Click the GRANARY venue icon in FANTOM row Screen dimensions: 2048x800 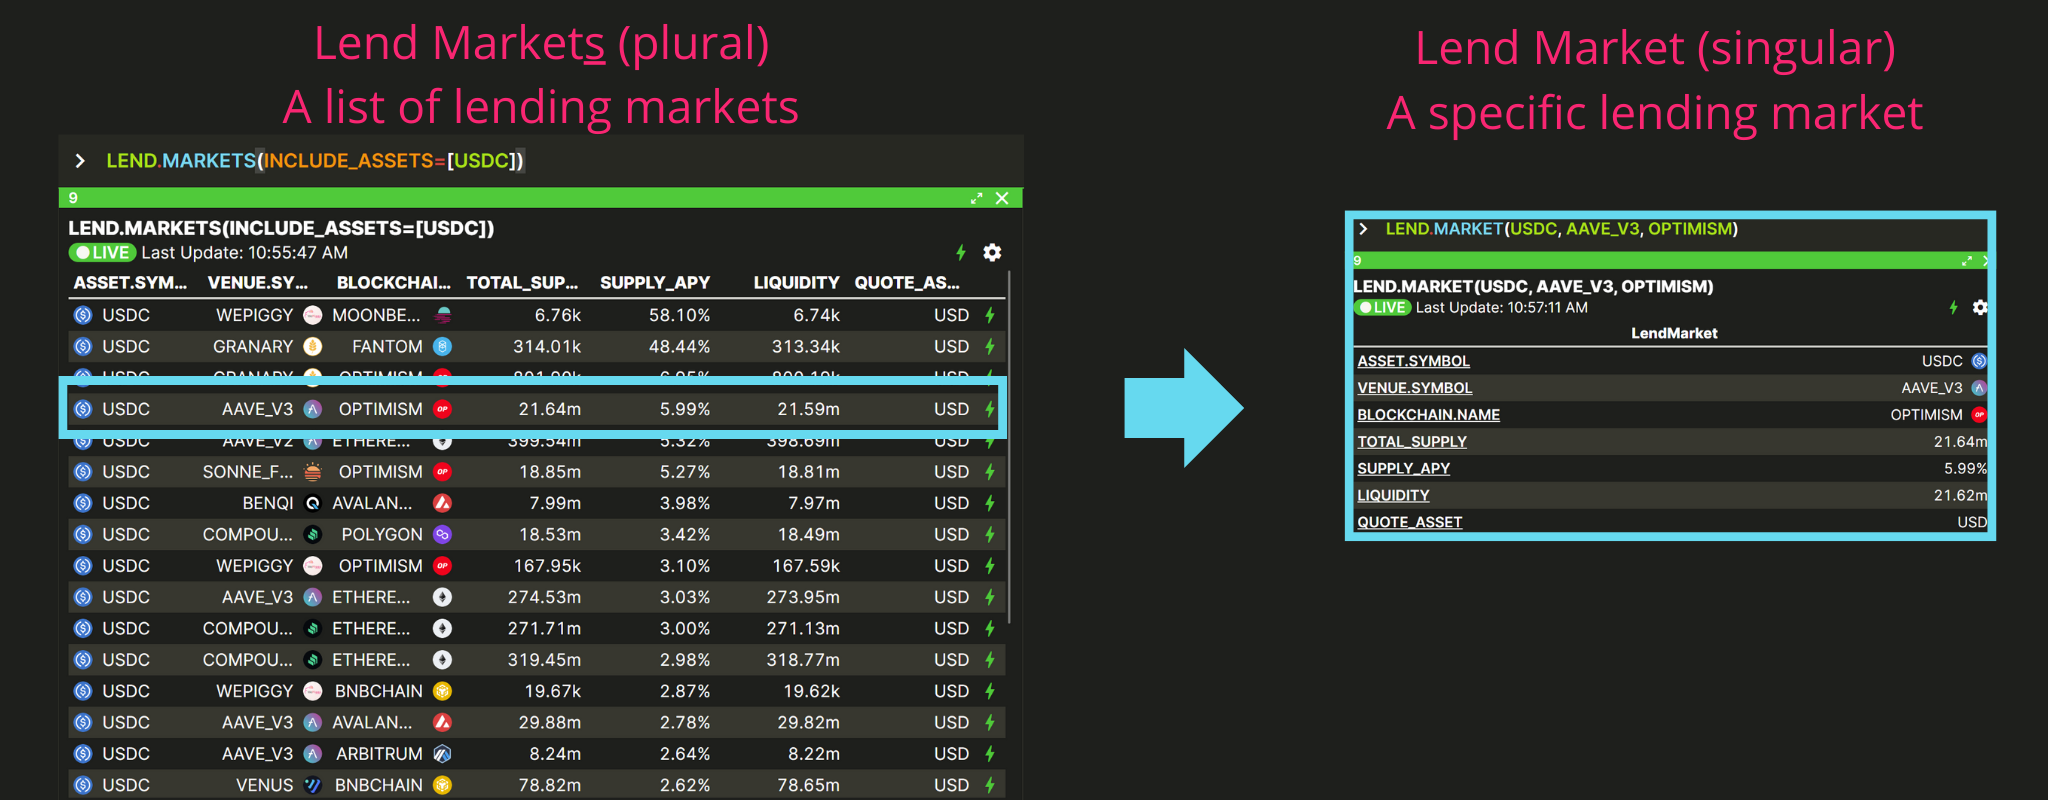313,346
